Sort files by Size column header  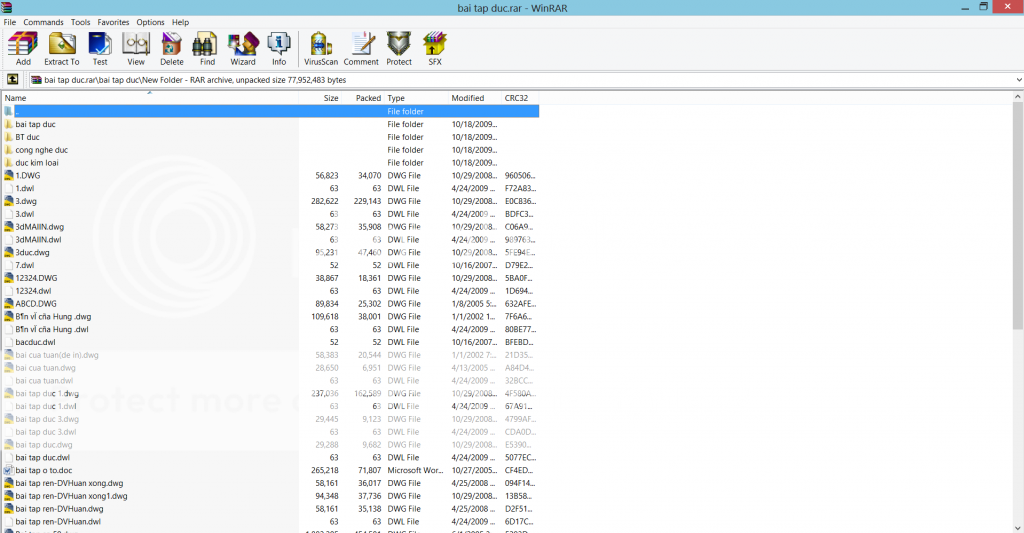[331, 98]
